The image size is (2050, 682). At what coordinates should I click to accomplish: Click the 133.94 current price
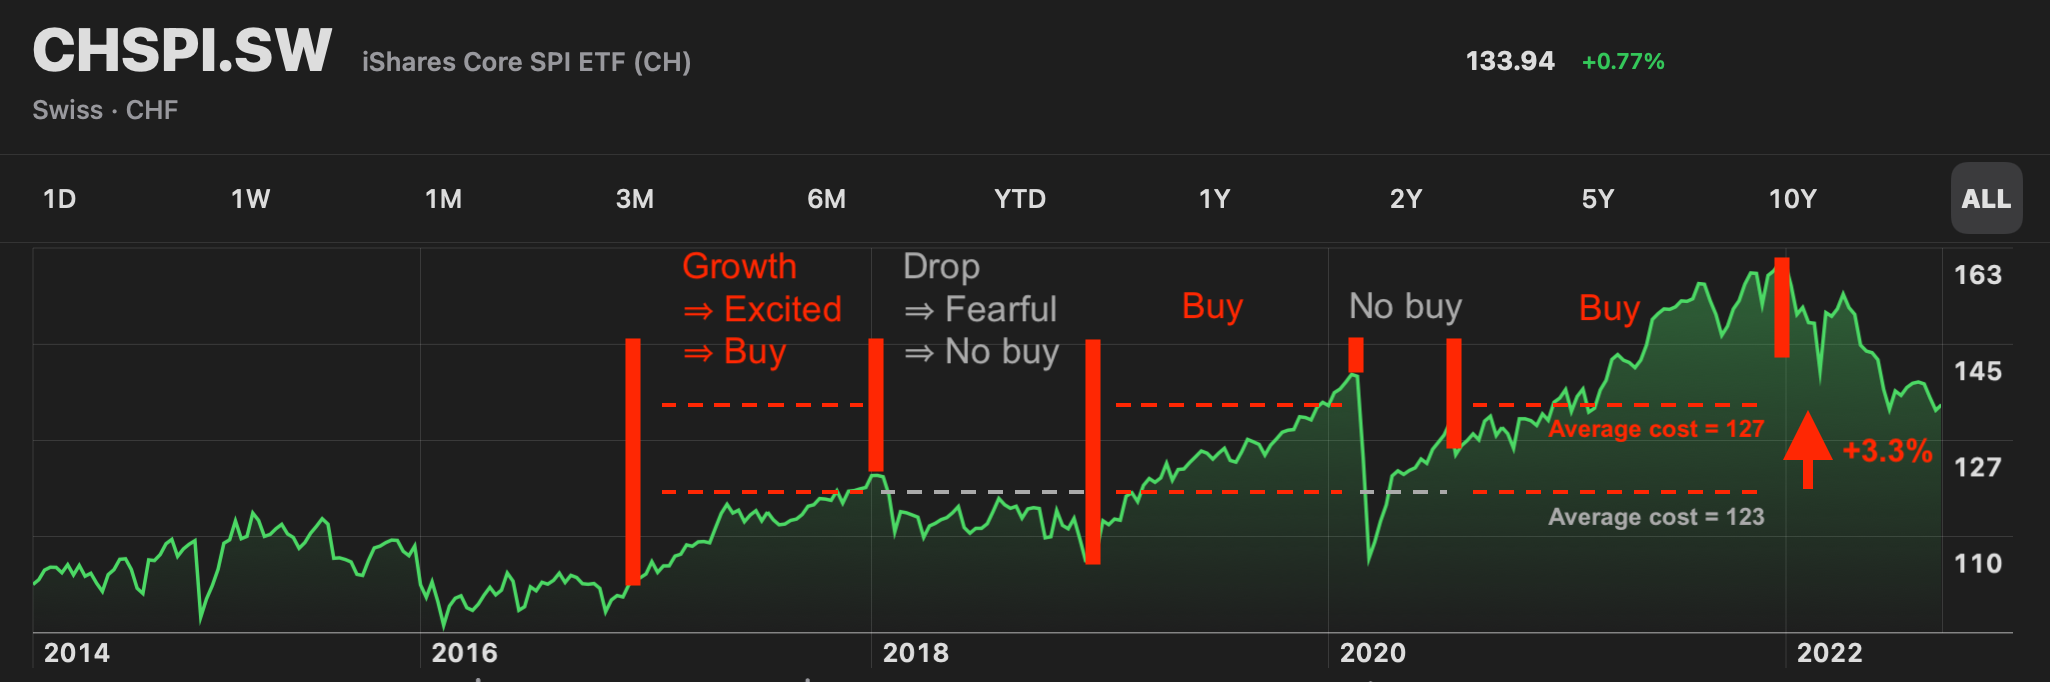tap(1510, 61)
